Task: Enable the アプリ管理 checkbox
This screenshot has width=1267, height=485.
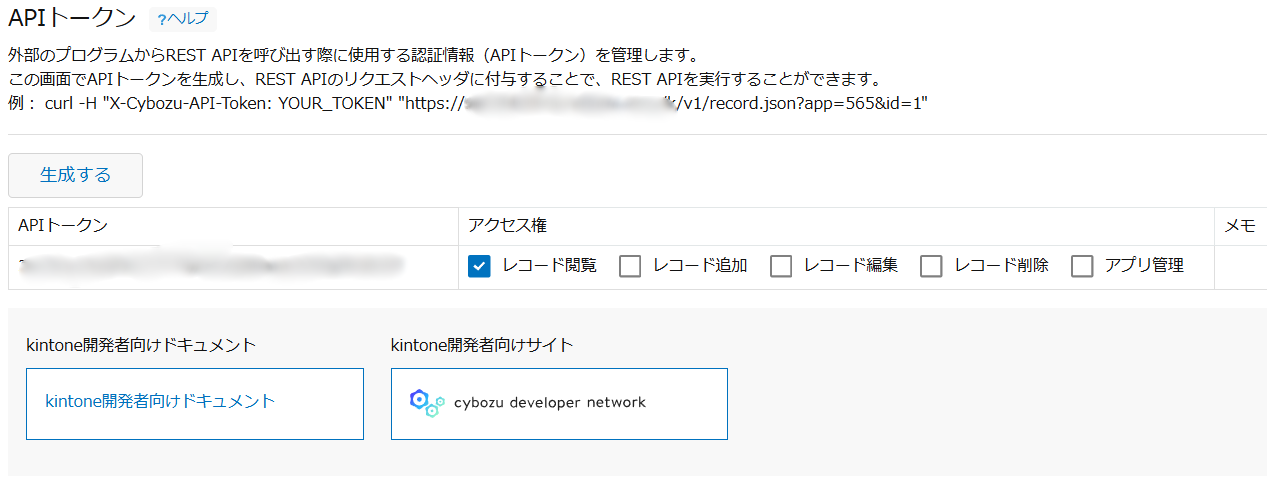Action: pos(1082,266)
